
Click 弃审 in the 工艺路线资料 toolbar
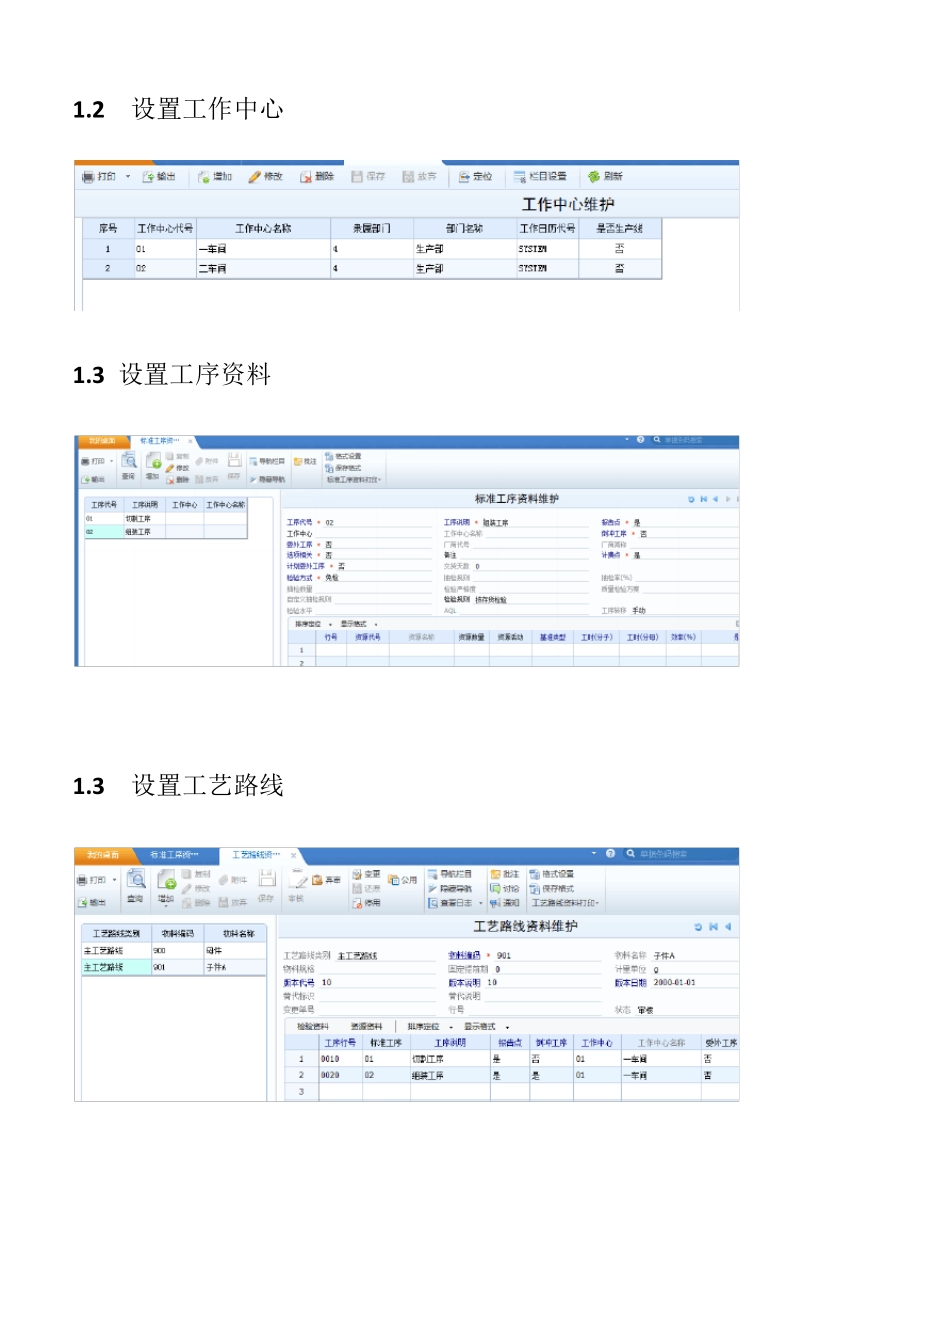326,880
